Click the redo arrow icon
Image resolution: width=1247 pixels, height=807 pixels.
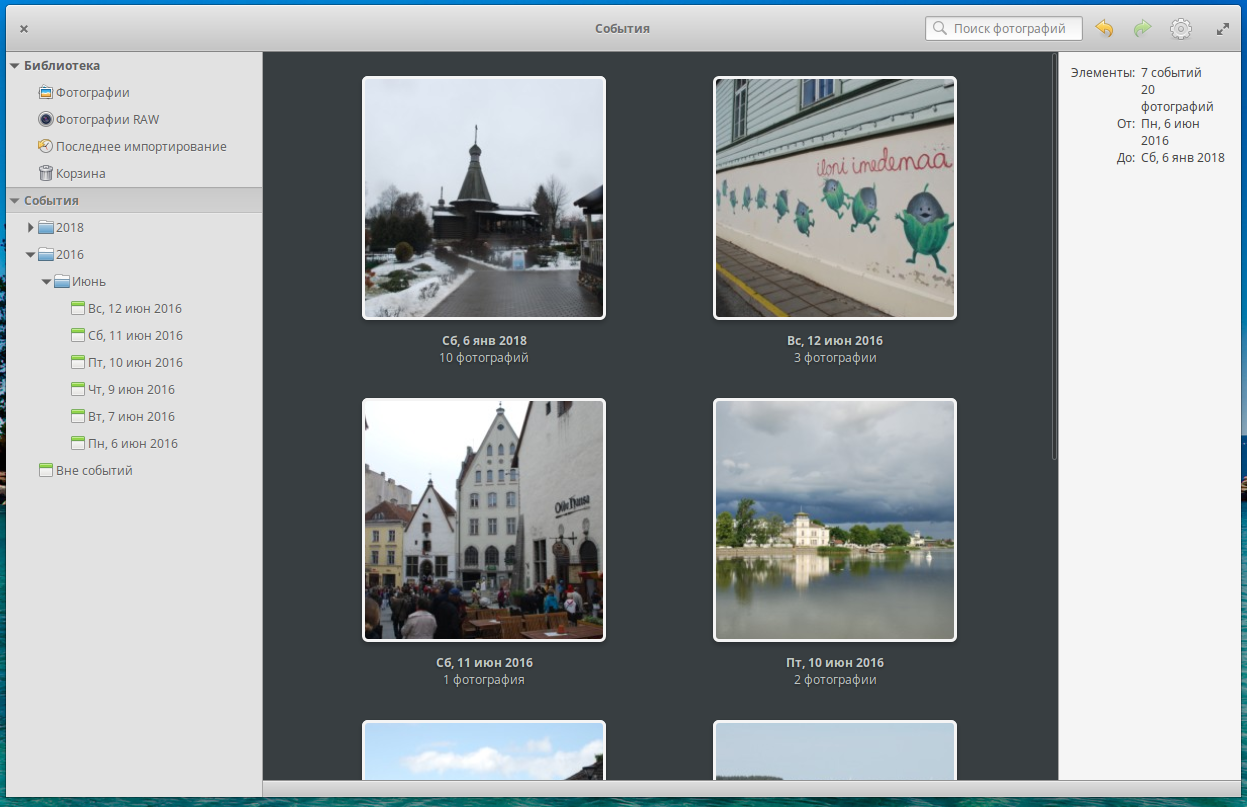point(1142,29)
